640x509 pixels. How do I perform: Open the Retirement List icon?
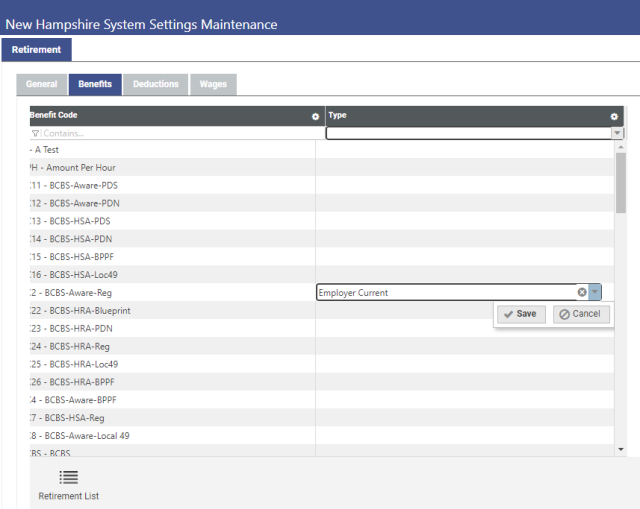pos(68,478)
